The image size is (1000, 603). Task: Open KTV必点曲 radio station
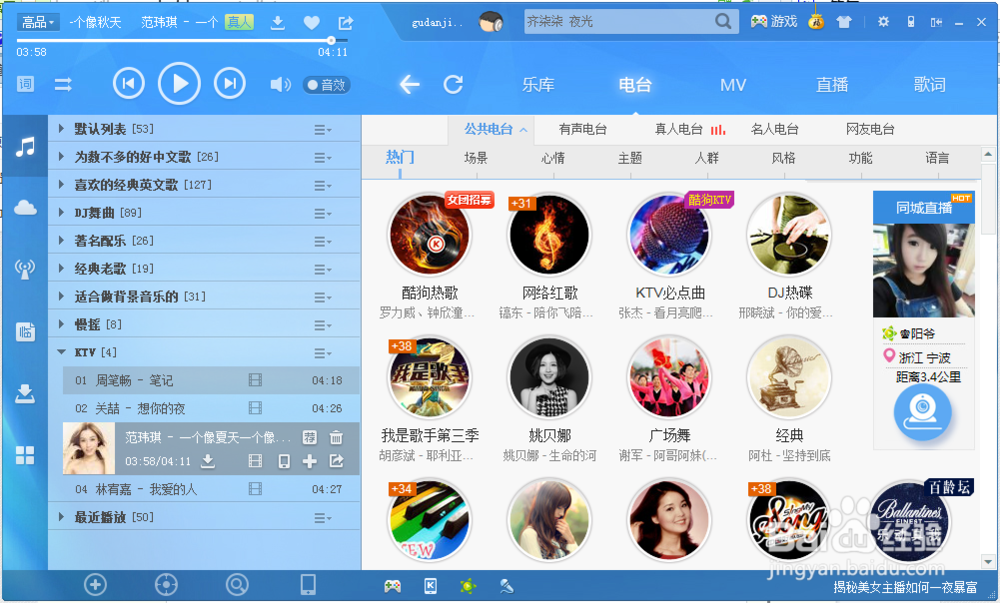coord(669,235)
